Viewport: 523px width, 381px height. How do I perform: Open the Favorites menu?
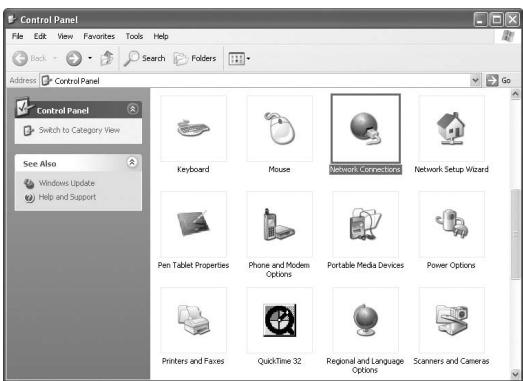(x=99, y=36)
